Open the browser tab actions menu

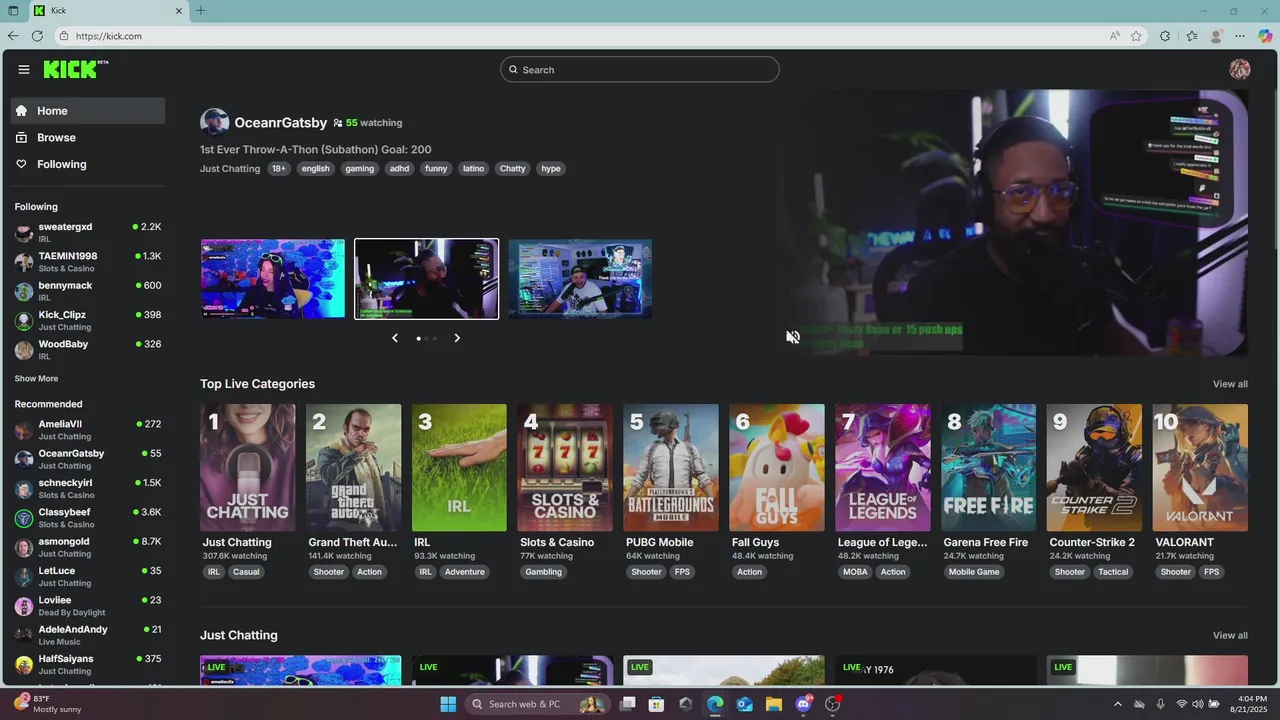[x=13, y=11]
